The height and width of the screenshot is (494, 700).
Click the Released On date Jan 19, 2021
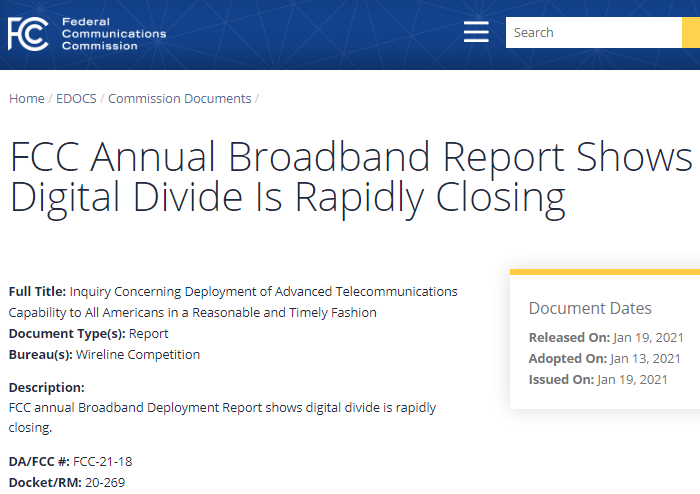[x=647, y=338]
